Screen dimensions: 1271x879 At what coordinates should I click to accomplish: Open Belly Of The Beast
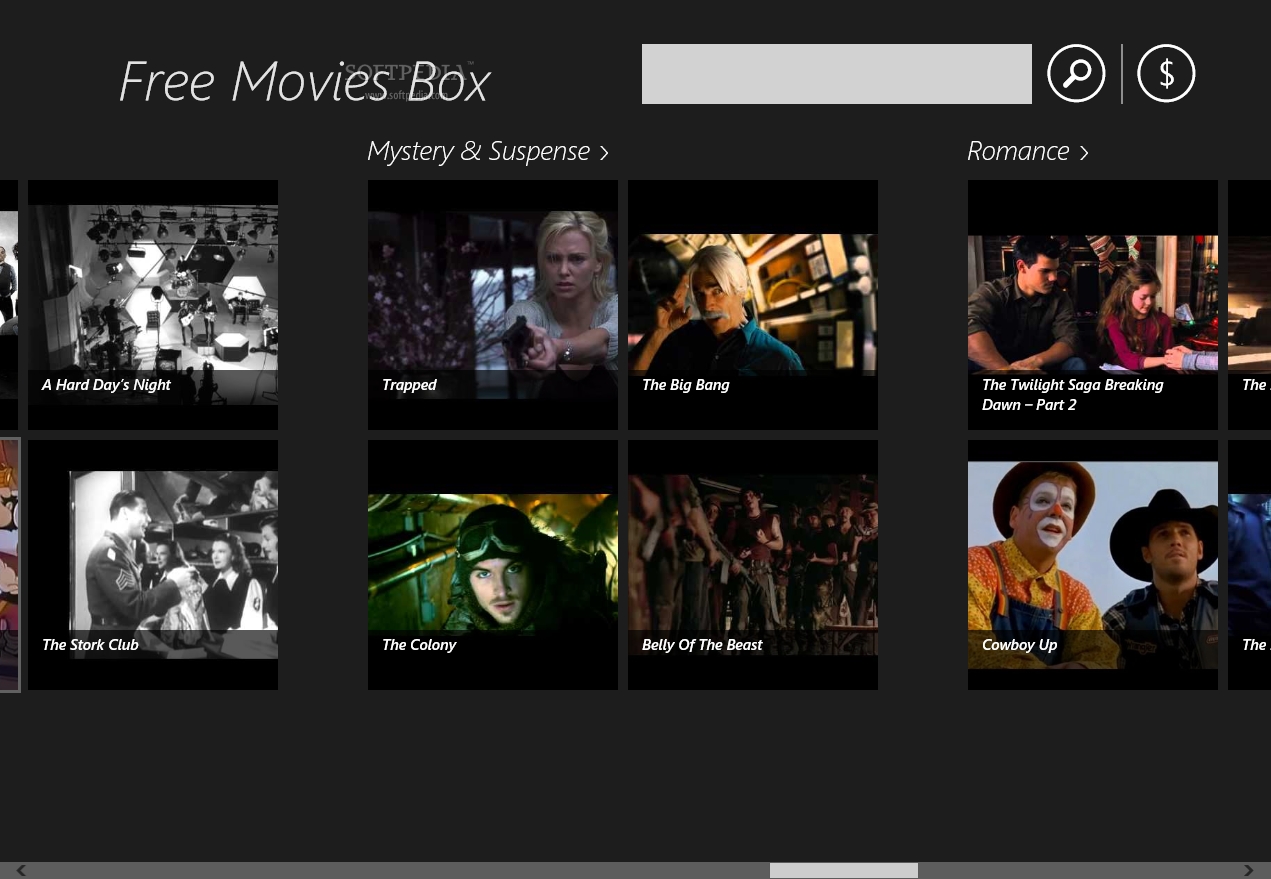[752, 564]
